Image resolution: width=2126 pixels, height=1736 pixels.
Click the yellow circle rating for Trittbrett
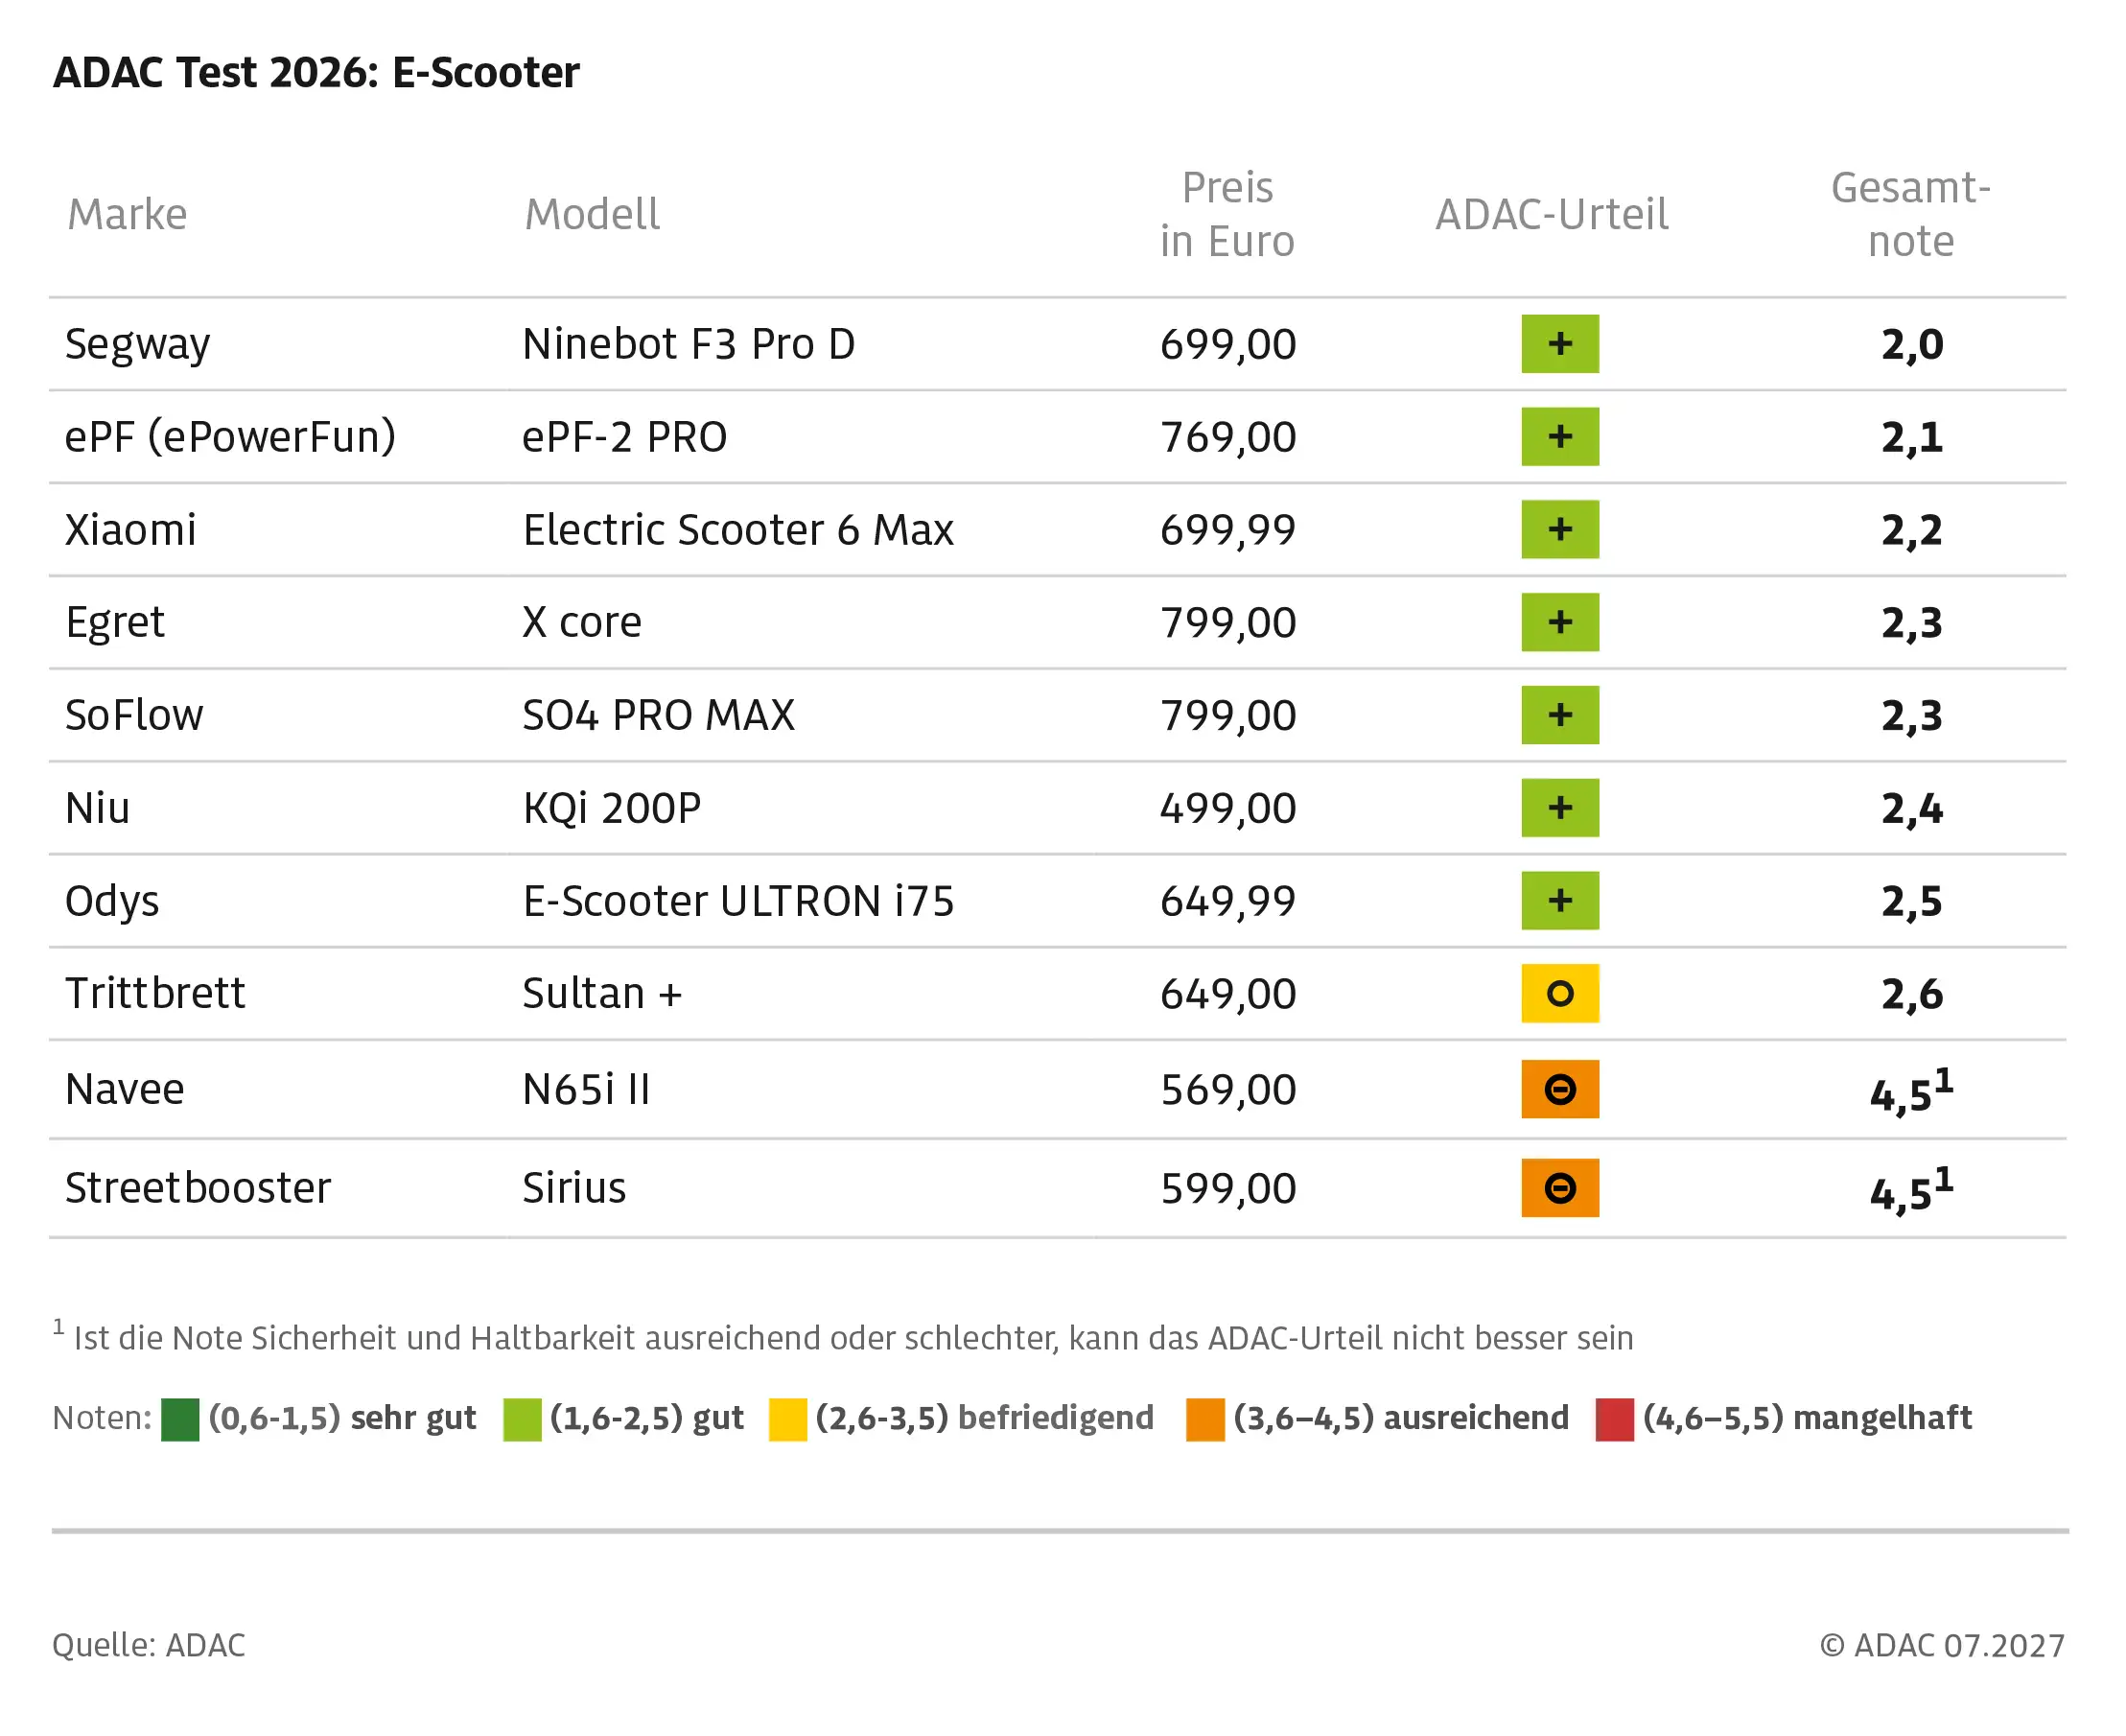click(x=1560, y=993)
